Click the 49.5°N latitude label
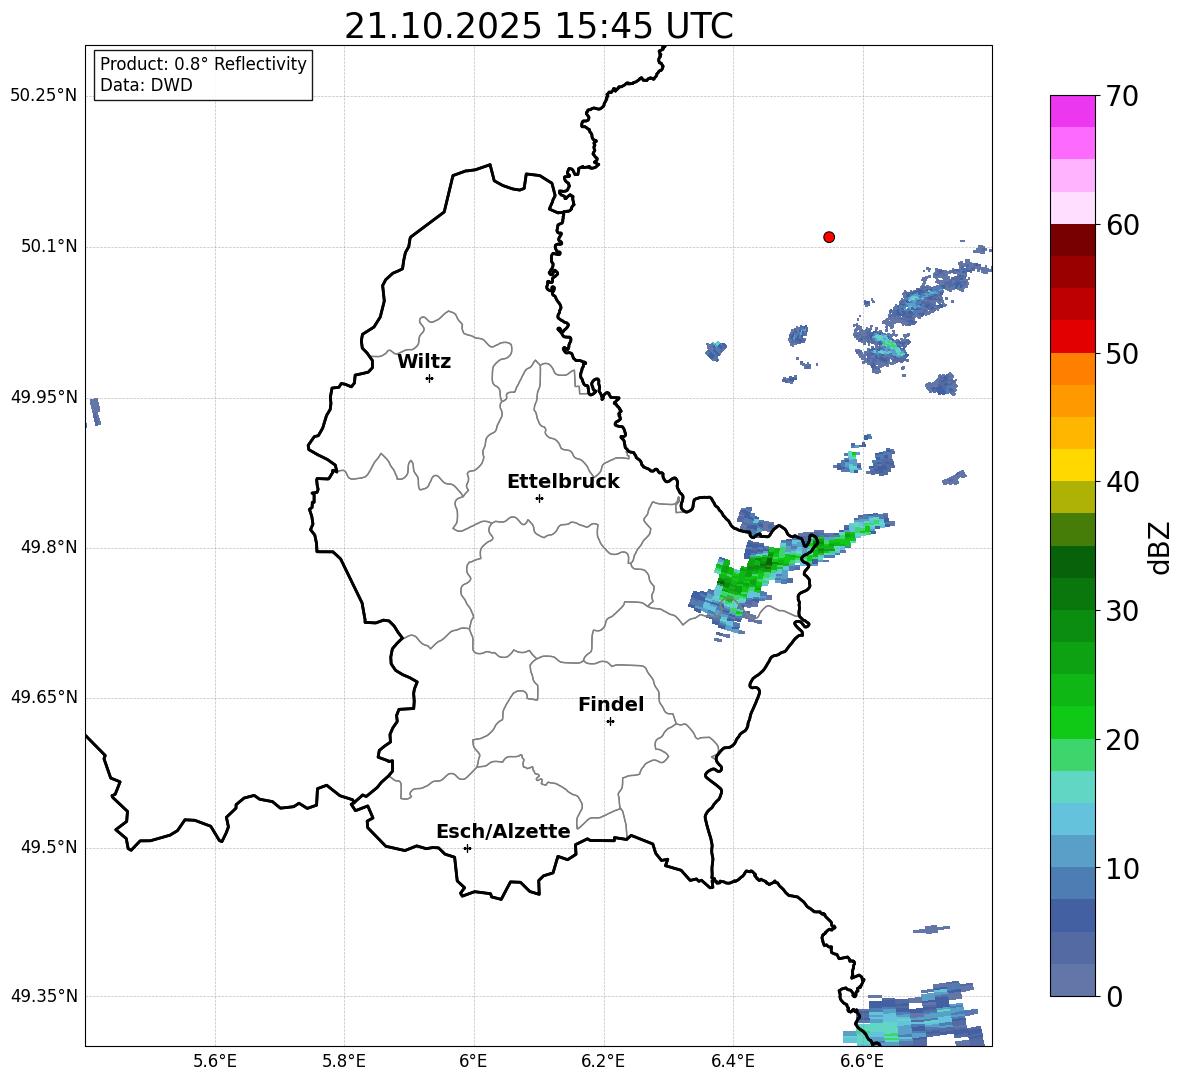Image resolution: width=1184 pixels, height=1081 pixels. pos(50,847)
